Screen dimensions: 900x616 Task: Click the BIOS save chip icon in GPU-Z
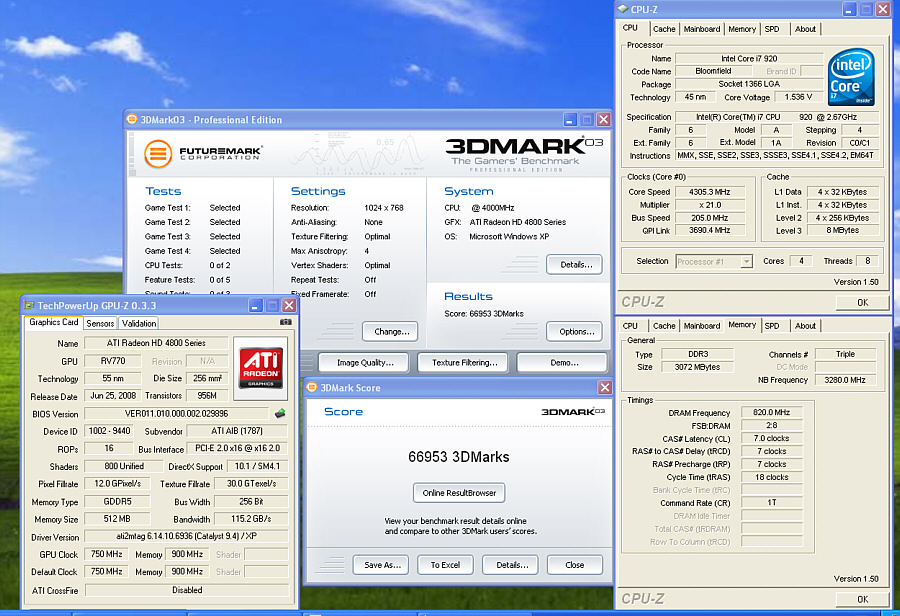tap(280, 413)
